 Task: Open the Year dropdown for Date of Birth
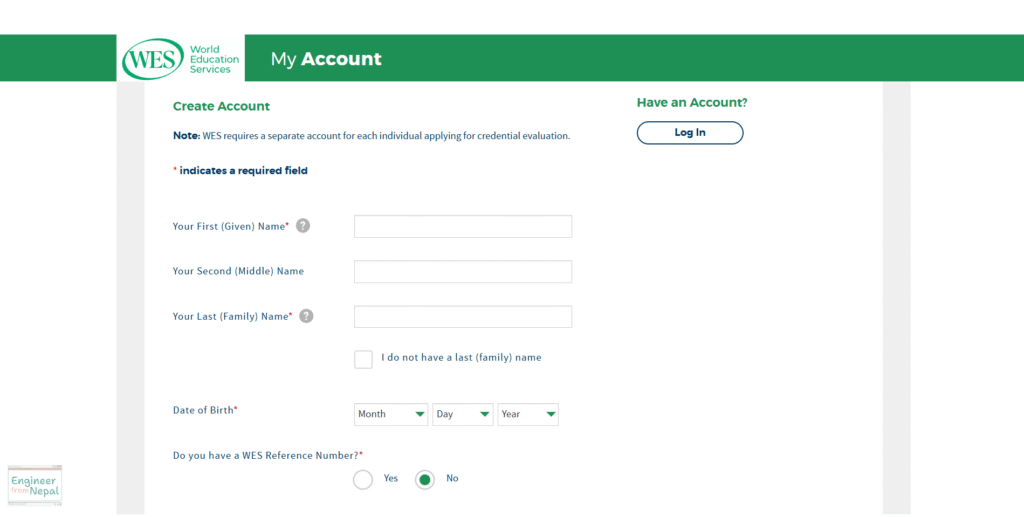(x=528, y=415)
